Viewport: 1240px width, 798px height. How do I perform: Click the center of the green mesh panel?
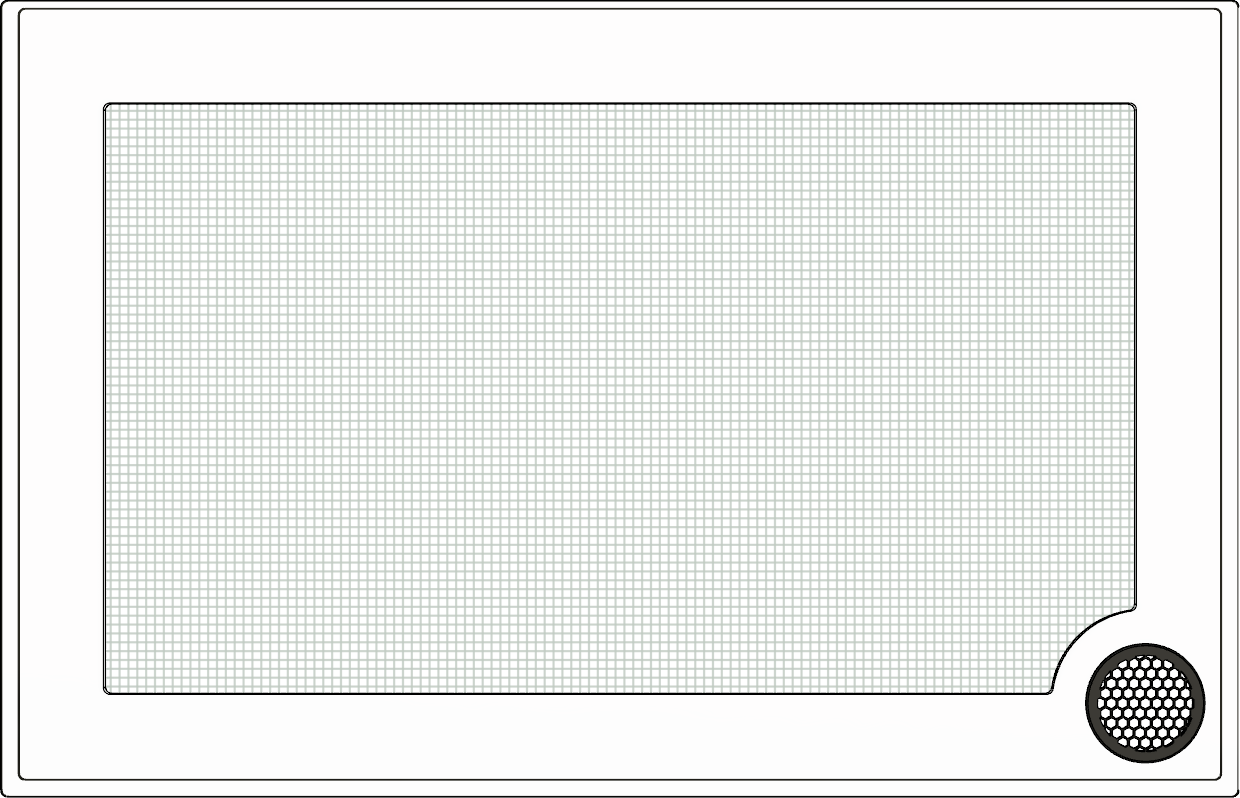pos(620,398)
